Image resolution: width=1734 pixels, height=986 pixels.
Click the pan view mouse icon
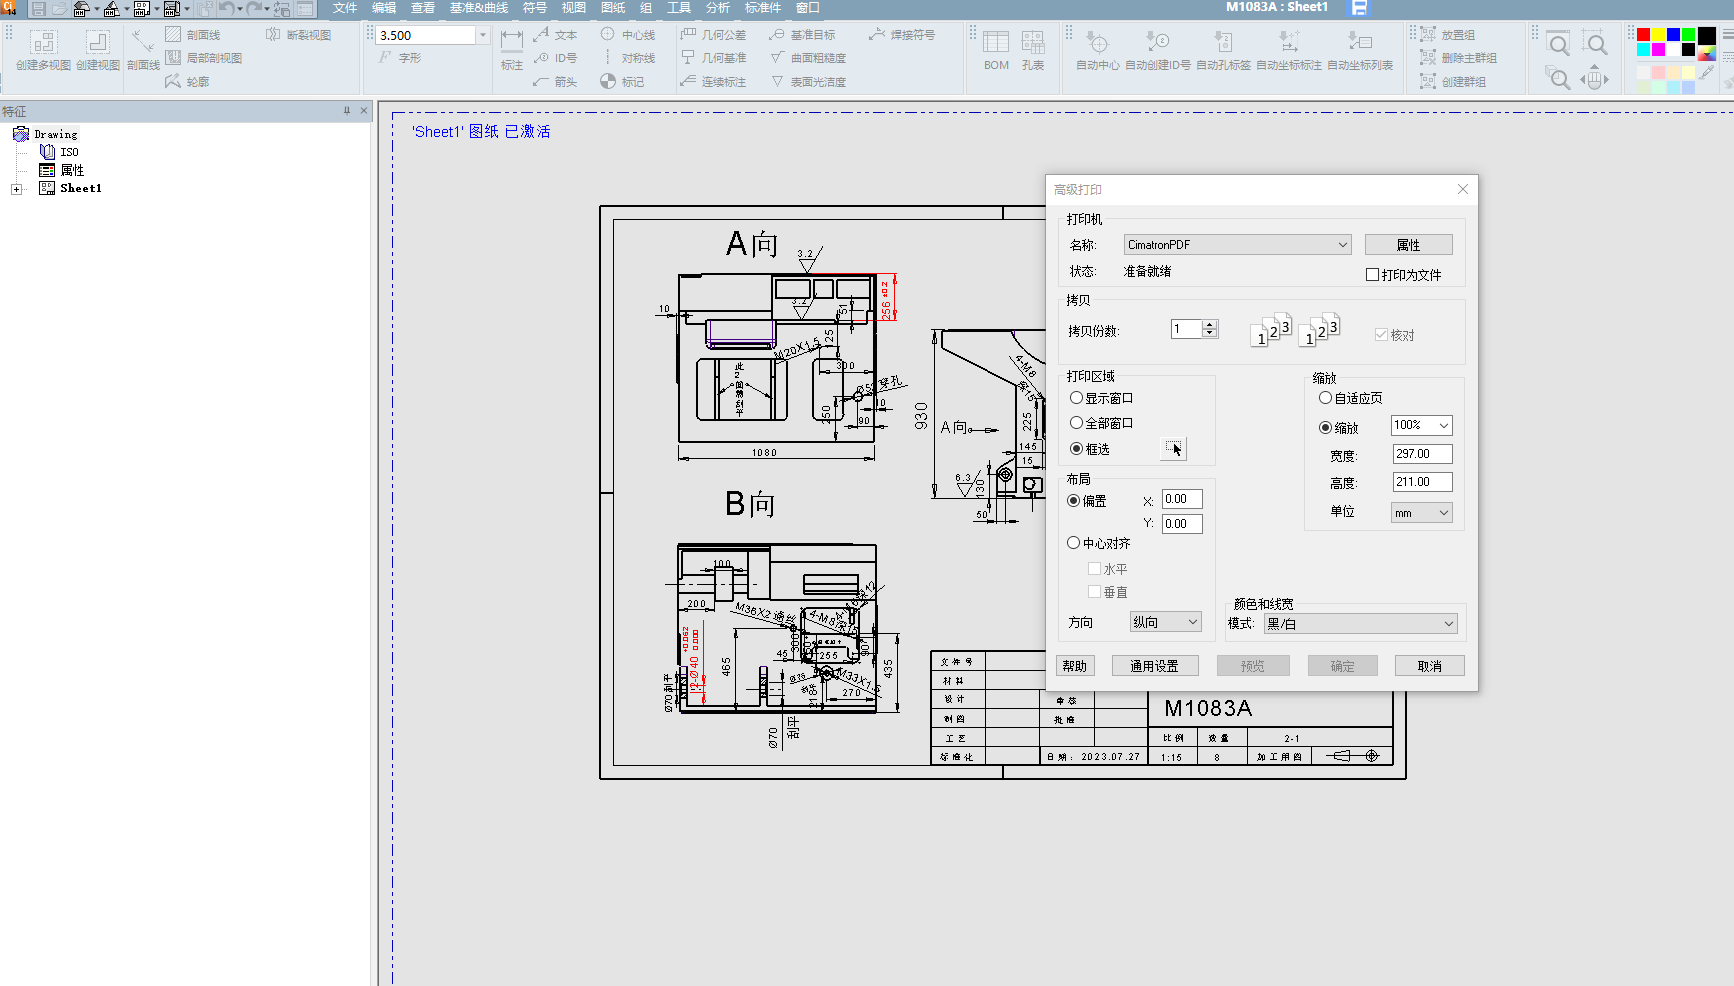tap(1595, 77)
